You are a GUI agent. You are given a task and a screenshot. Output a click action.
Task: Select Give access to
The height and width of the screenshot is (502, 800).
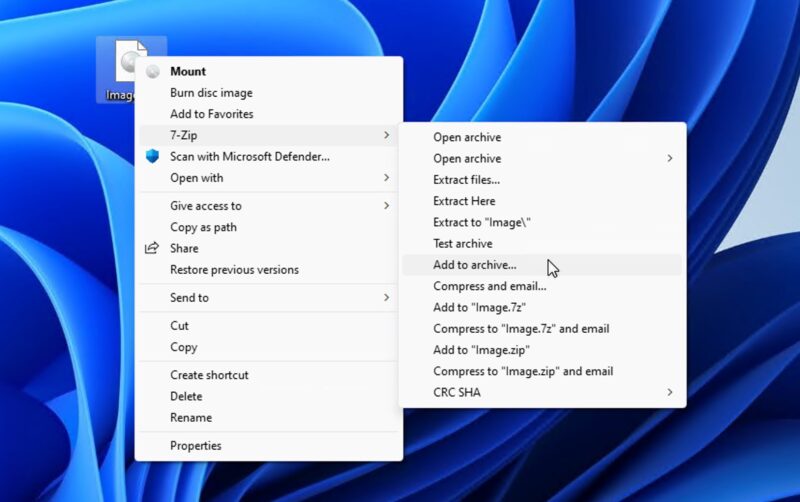tap(269, 206)
